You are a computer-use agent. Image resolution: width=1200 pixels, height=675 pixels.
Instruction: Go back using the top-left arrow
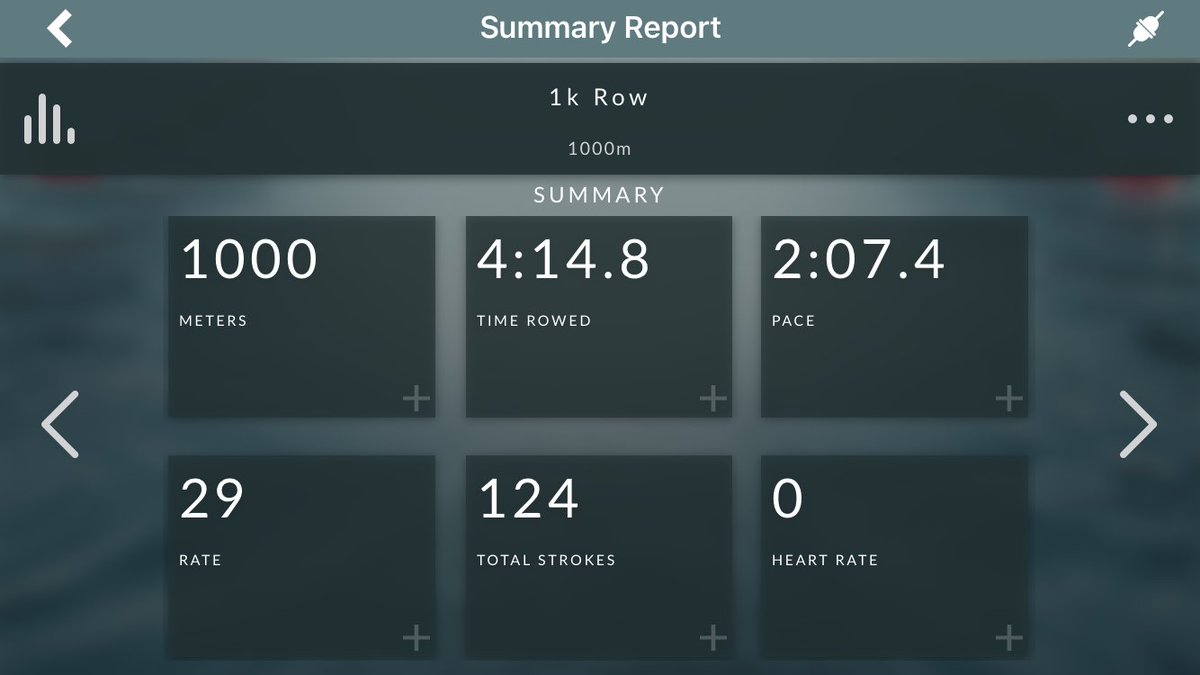[x=60, y=27]
